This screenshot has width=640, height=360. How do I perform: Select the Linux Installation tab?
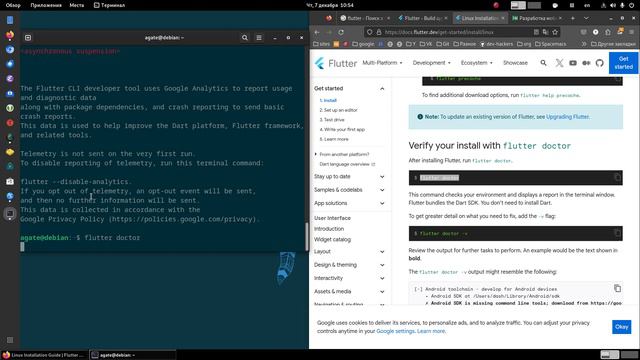[x=480, y=18]
